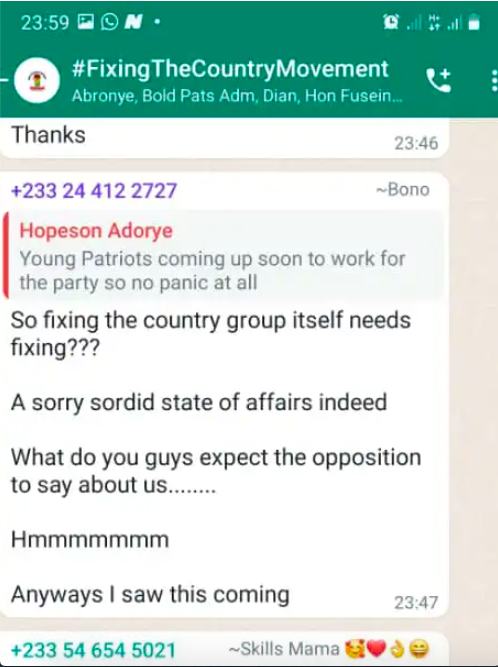Tap the "Anyways I saw this coming" text
Image resolution: width=498 pixels, height=667 pixels.
pyautogui.click(x=150, y=594)
